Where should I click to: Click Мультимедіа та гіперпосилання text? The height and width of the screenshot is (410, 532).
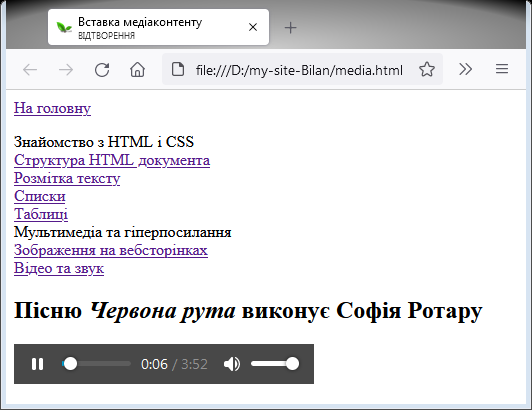point(122,232)
